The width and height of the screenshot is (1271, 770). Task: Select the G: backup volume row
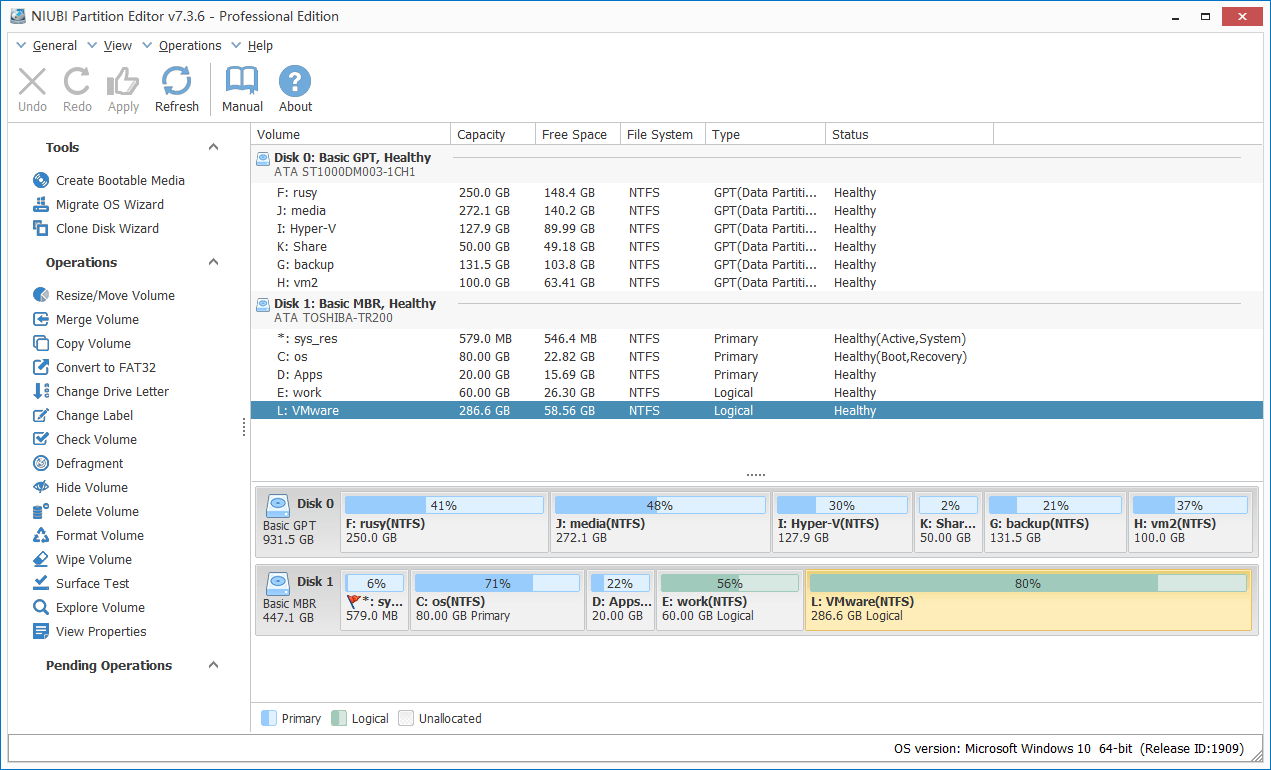[x=757, y=264]
